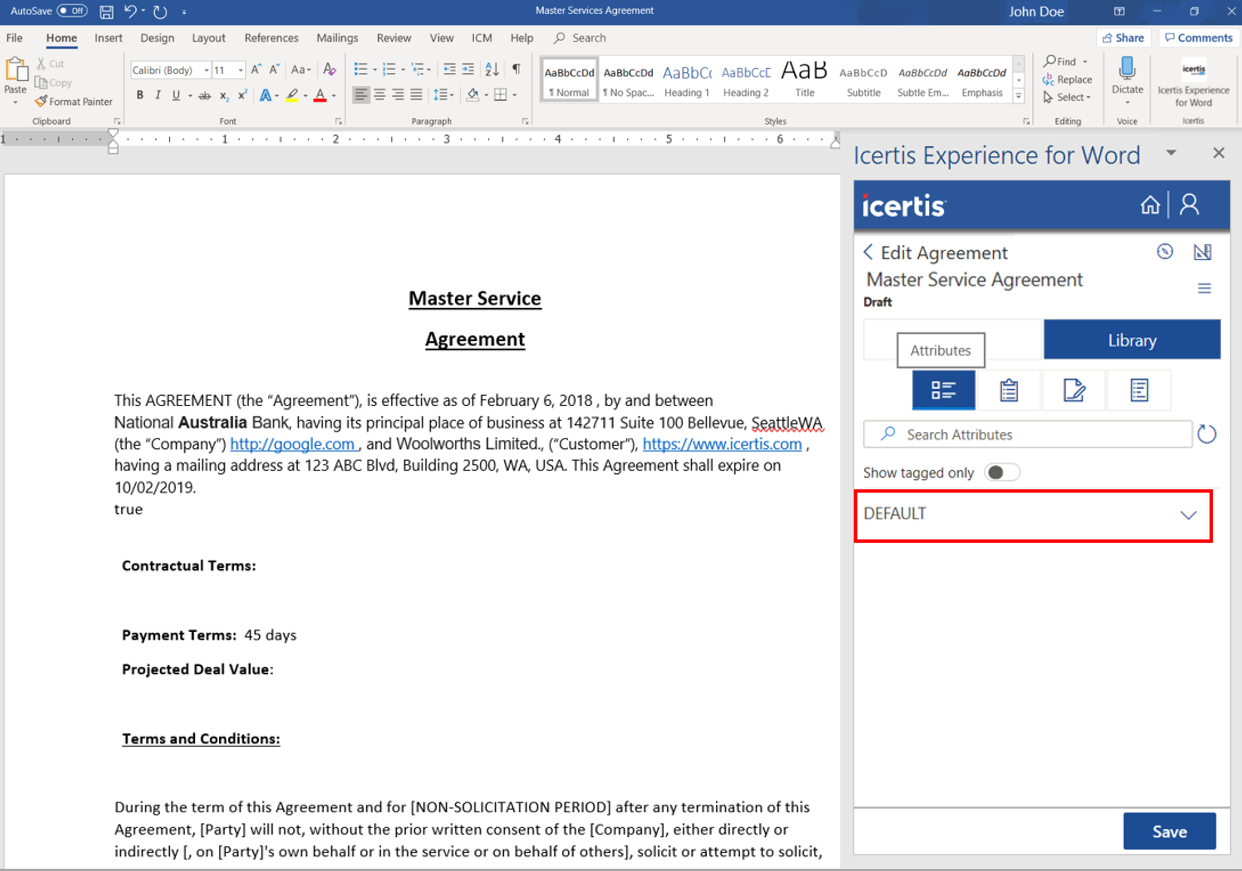Open the https://www.icertis.com hyperlink
Viewport: 1242px width, 871px height.
(722, 444)
